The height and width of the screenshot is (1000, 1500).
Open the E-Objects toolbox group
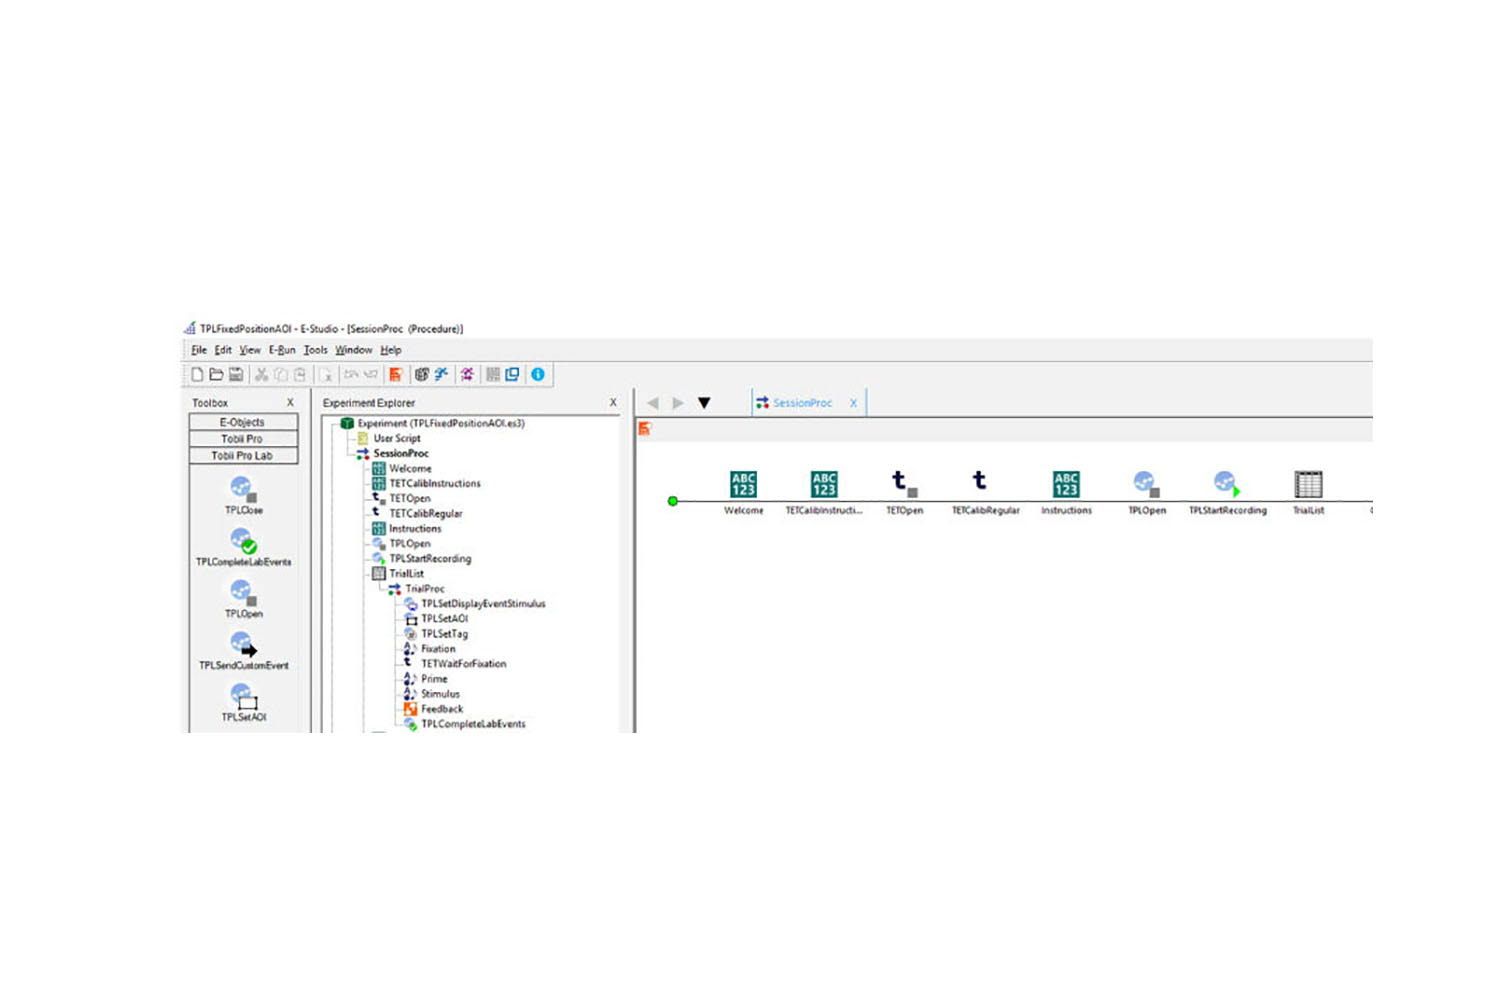243,422
